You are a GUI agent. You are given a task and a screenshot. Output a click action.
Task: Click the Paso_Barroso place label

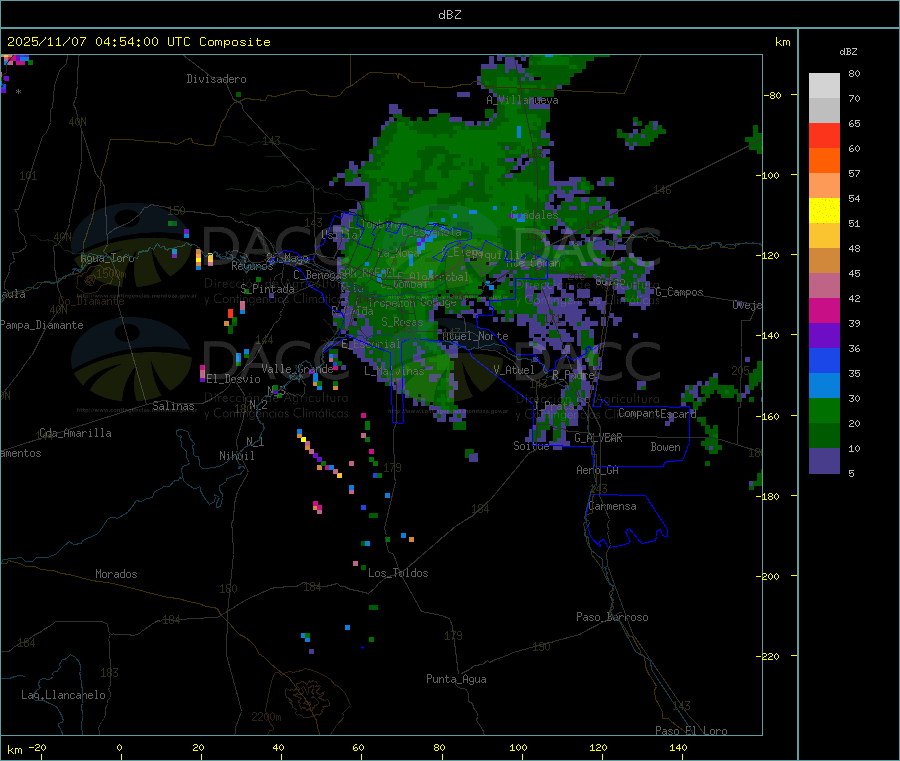coord(612,618)
